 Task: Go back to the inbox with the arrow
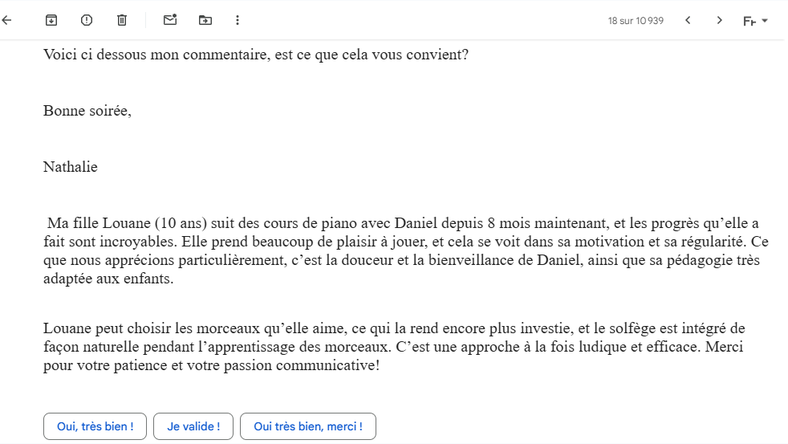click(7, 20)
